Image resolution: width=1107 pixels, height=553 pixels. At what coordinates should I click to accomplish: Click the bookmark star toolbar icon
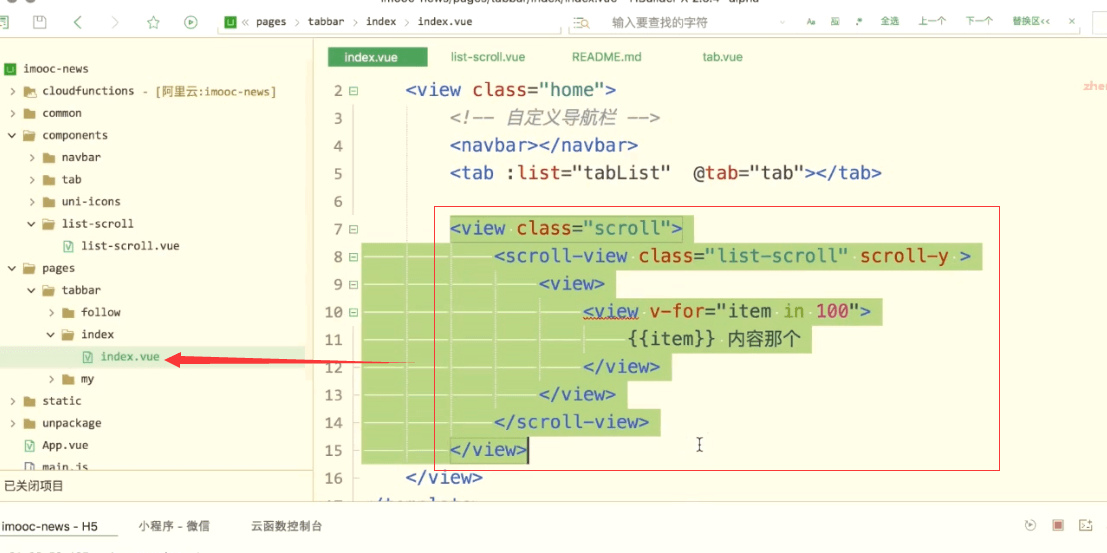point(153,23)
